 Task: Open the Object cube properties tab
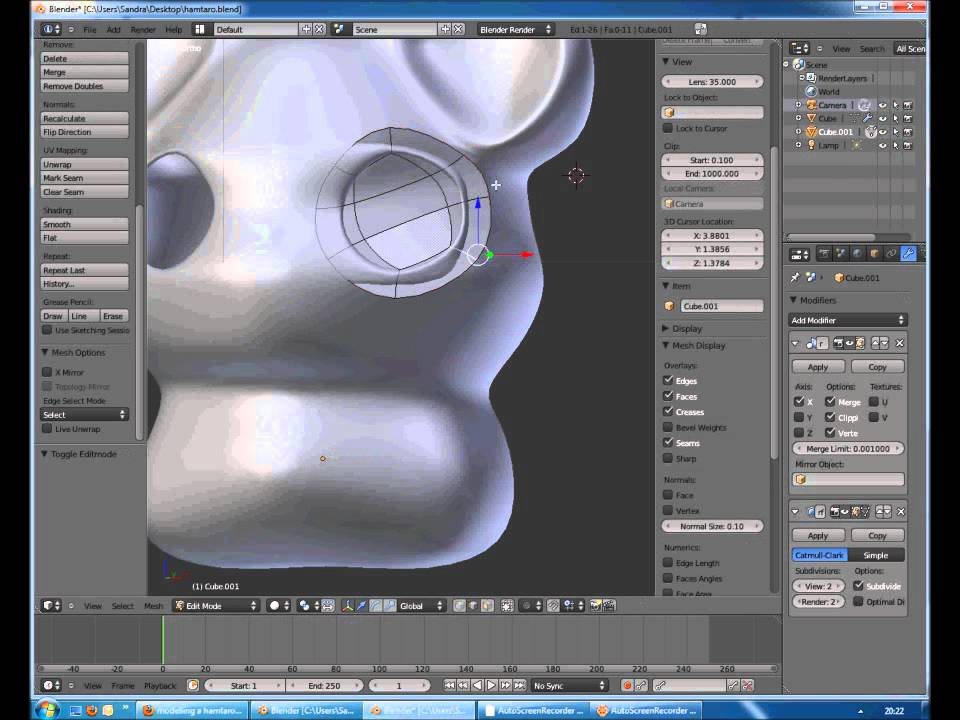[874, 253]
